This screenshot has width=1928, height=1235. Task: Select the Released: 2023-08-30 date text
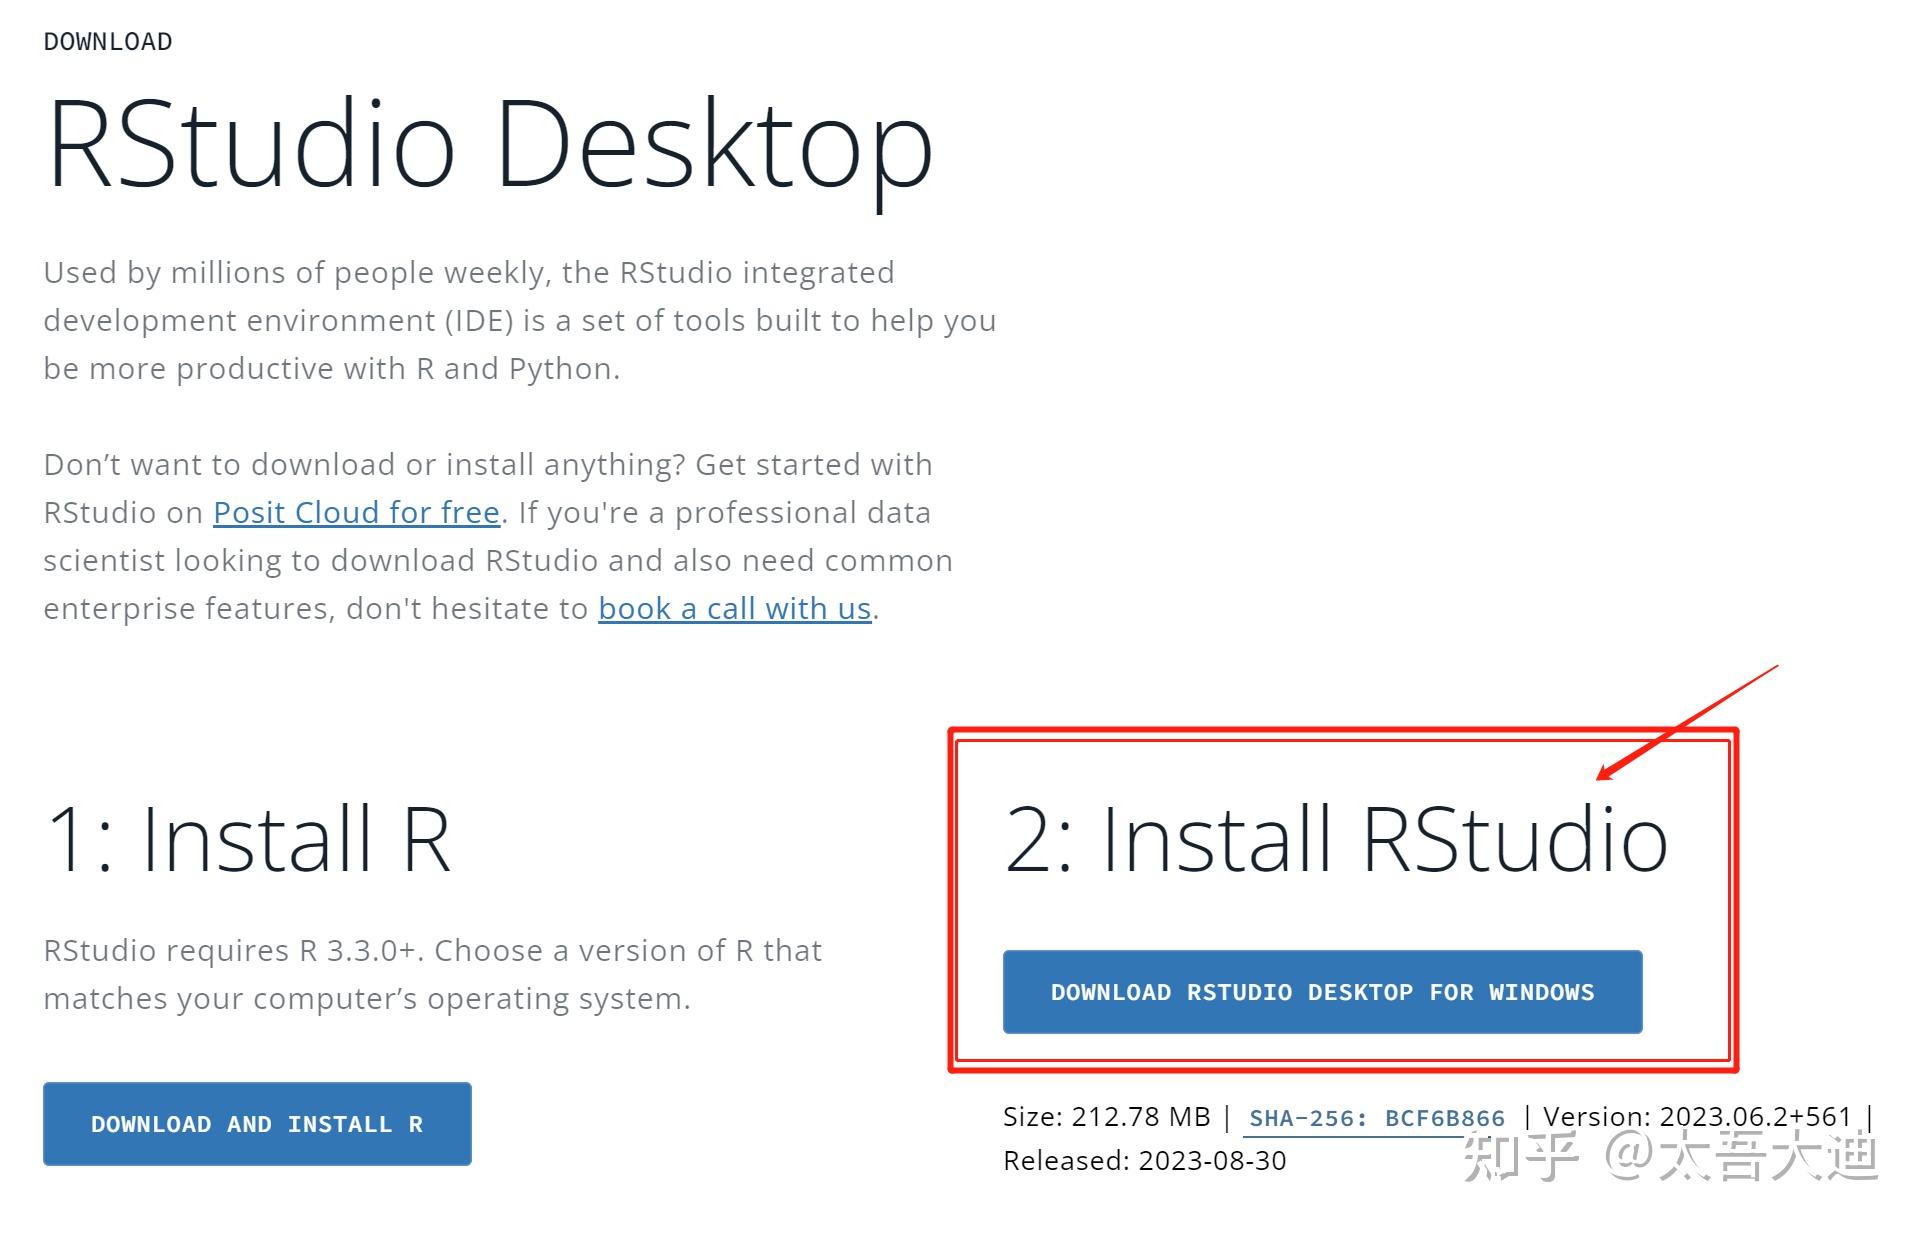1145,1161
